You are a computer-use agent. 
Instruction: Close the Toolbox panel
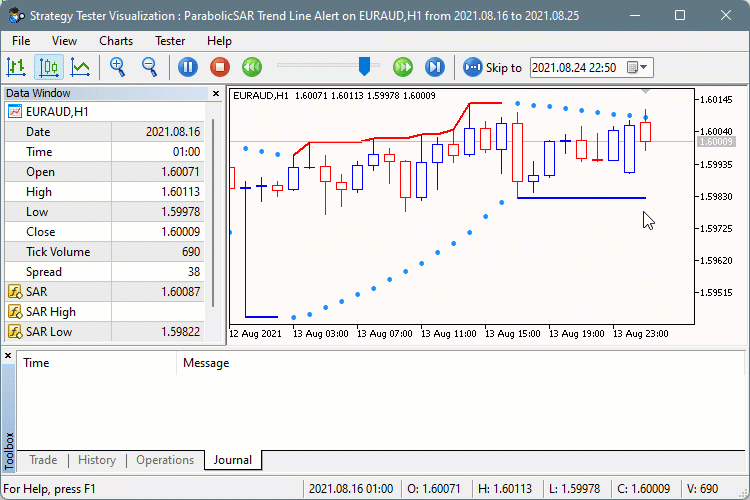[8, 356]
